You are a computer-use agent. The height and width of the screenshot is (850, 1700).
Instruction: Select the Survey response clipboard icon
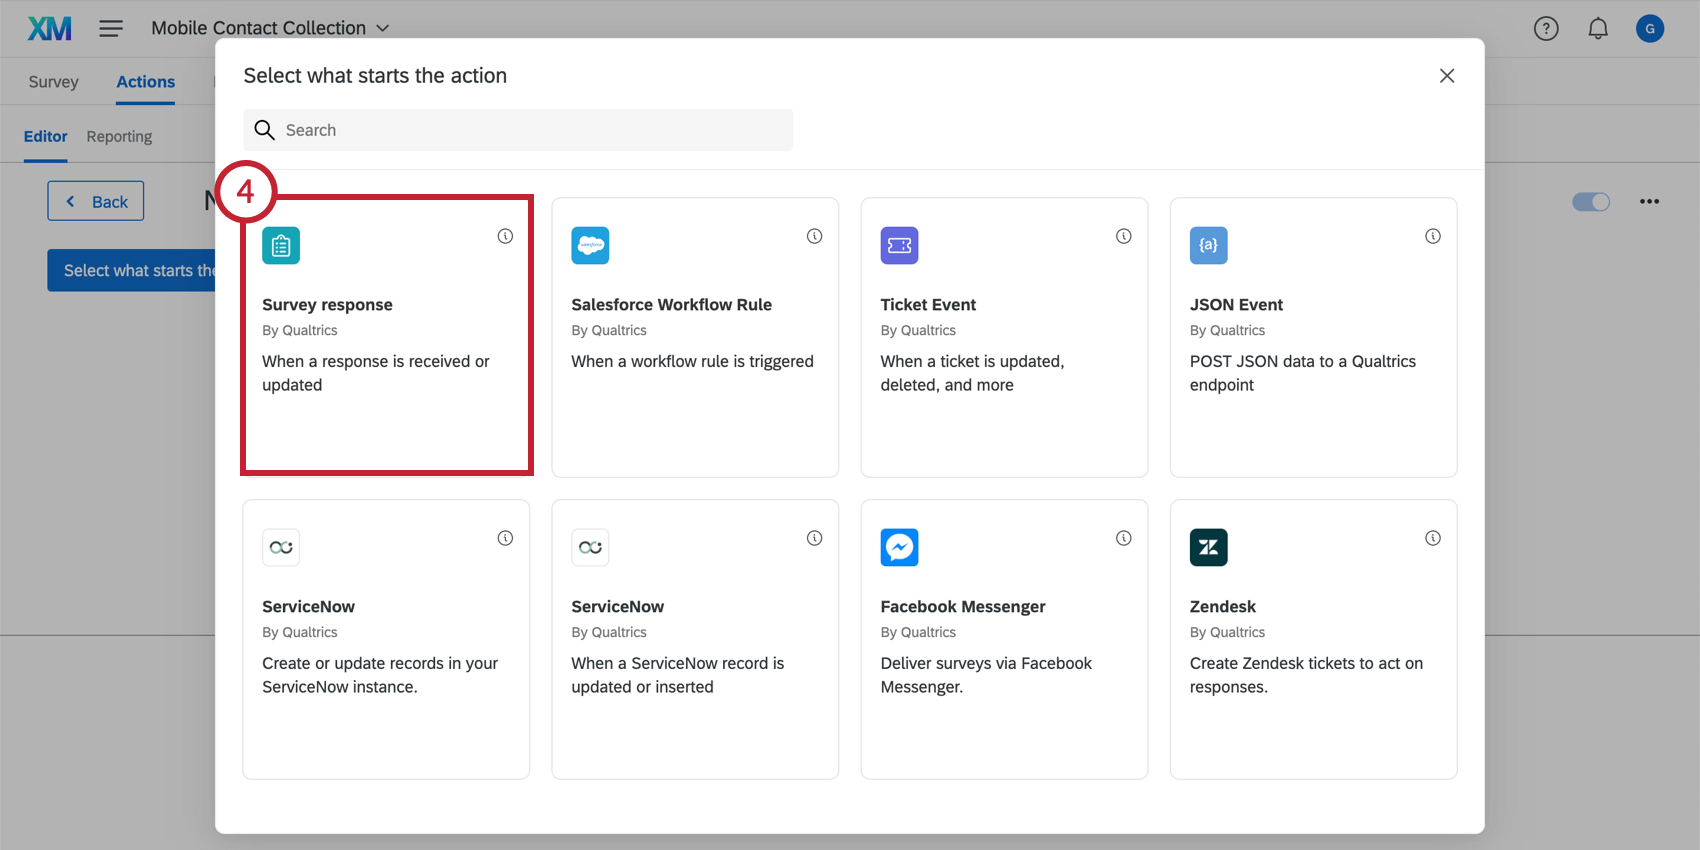point(281,245)
